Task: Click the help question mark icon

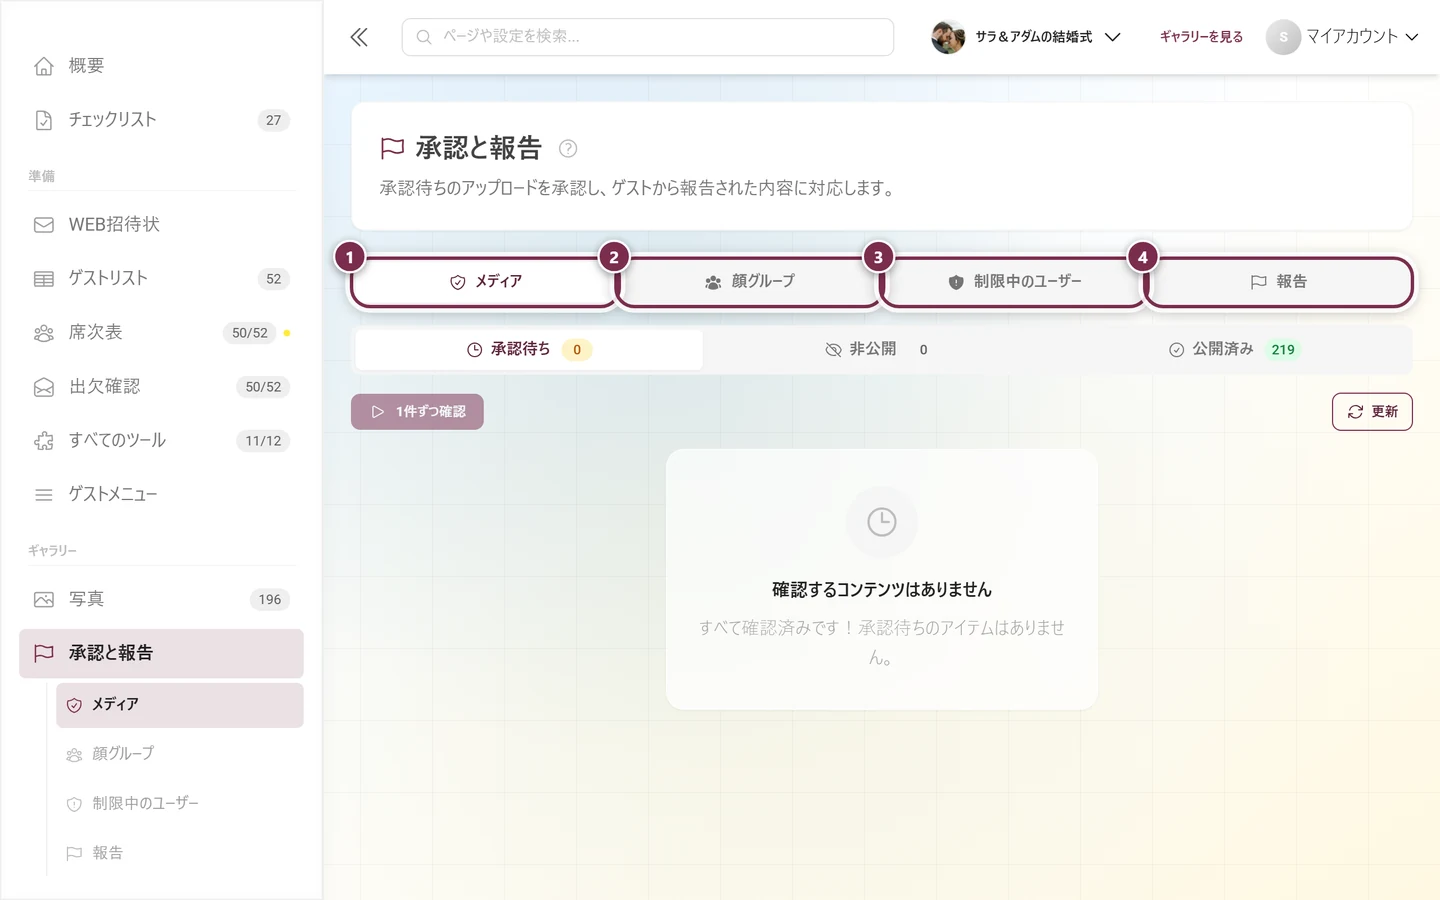Action: (x=568, y=149)
